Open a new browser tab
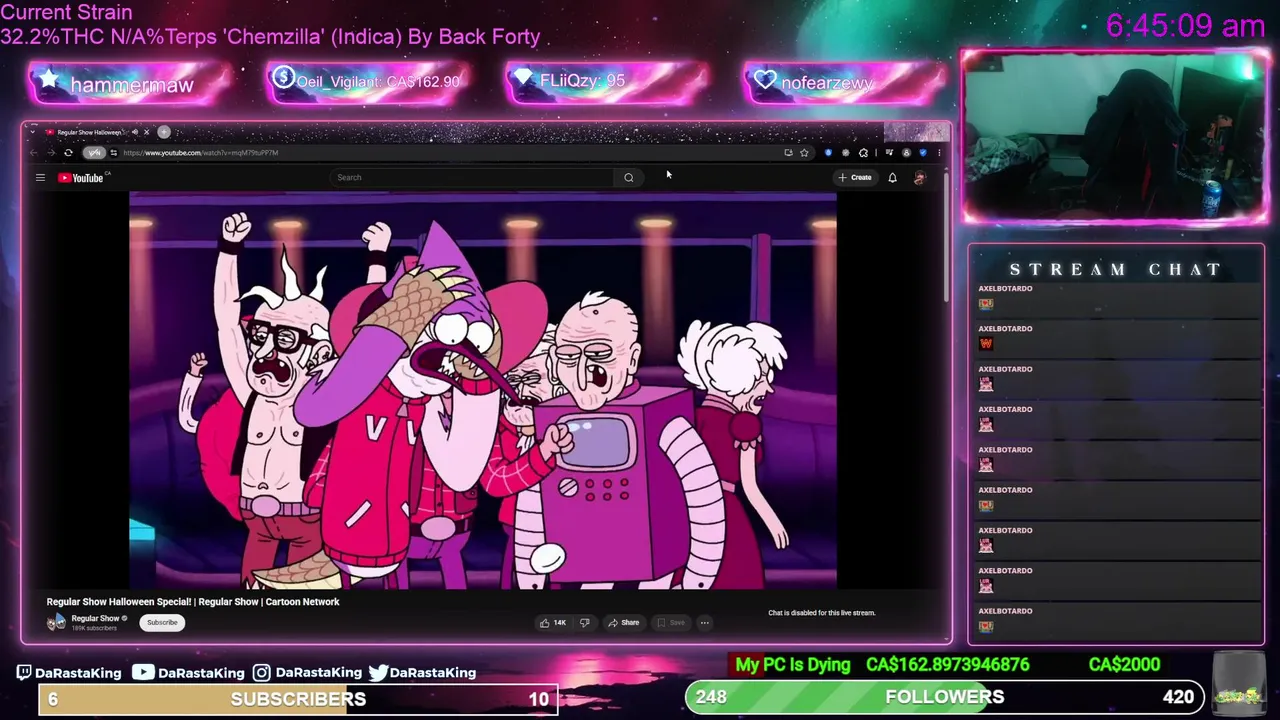 click(x=164, y=132)
